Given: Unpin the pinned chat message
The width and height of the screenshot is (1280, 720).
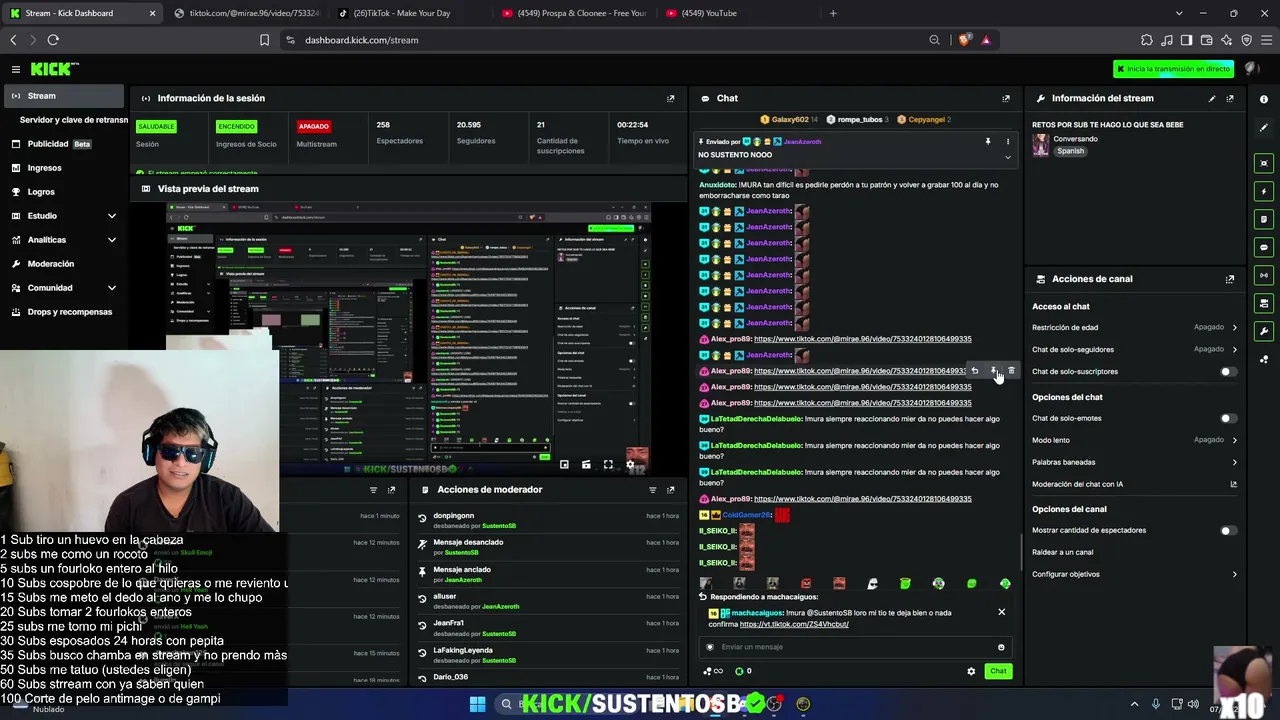Looking at the screenshot, I should 988,142.
